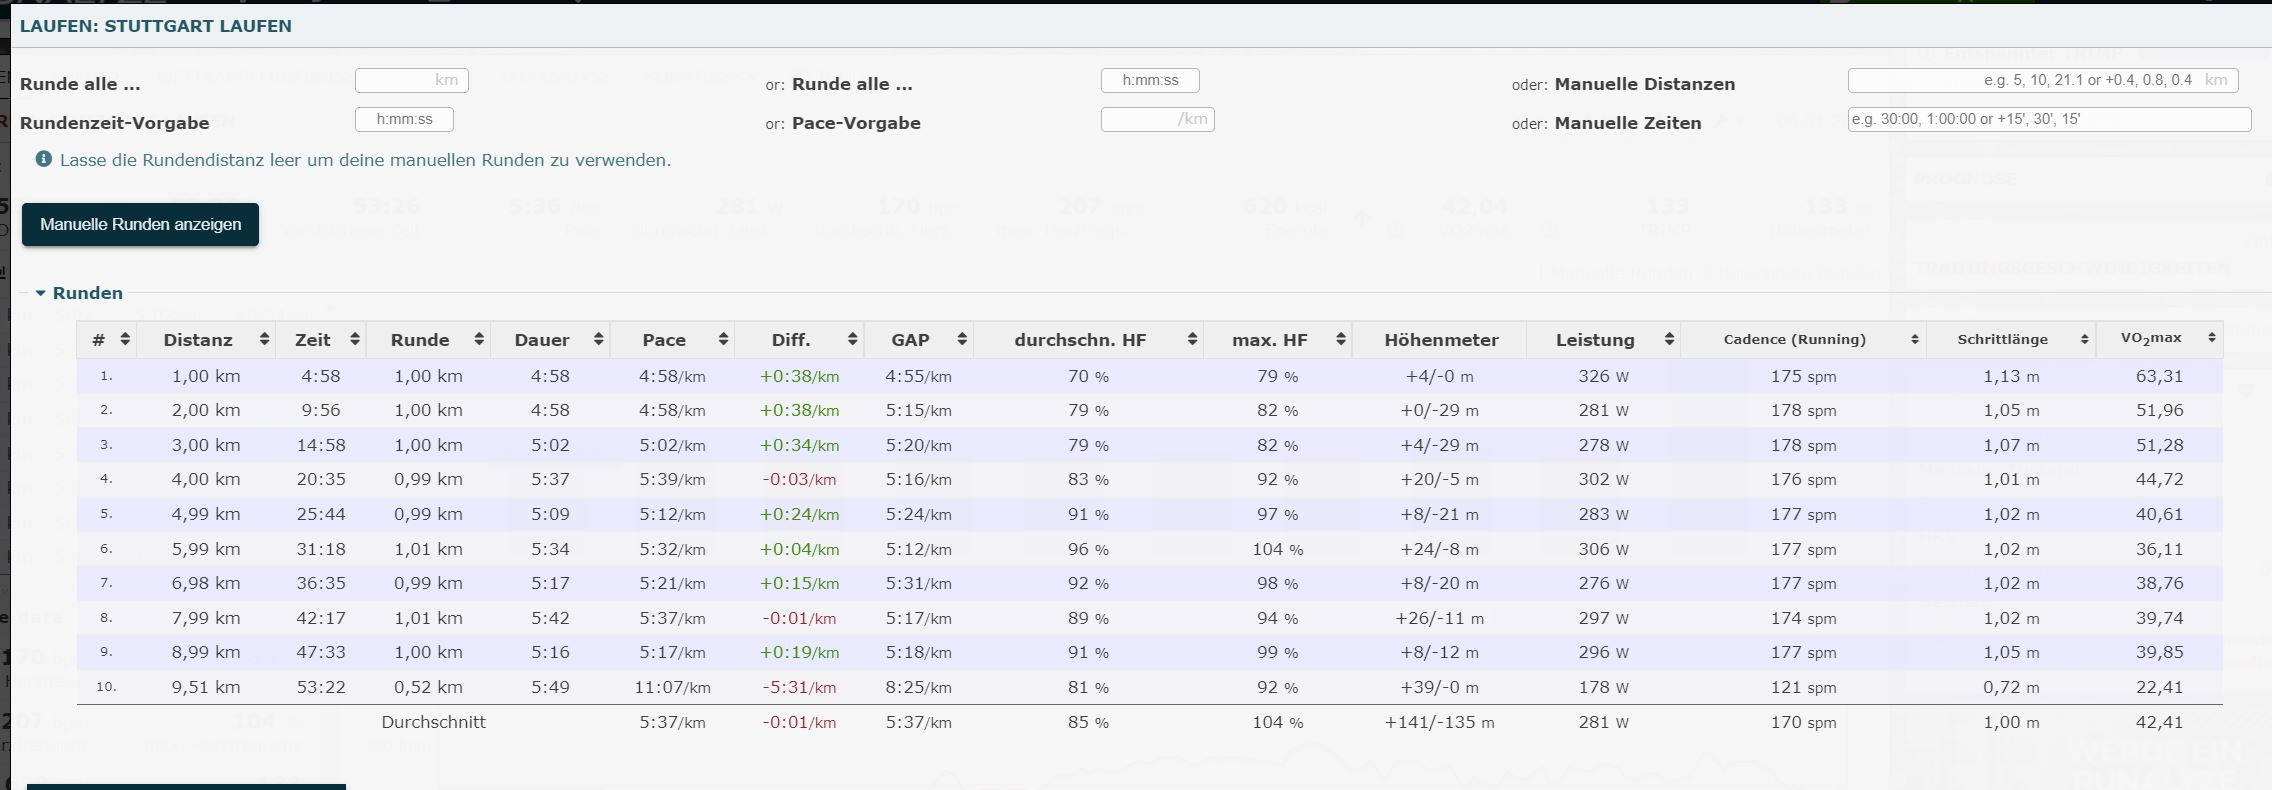Click the Runde alle h:mm:ss time field

[1149, 80]
